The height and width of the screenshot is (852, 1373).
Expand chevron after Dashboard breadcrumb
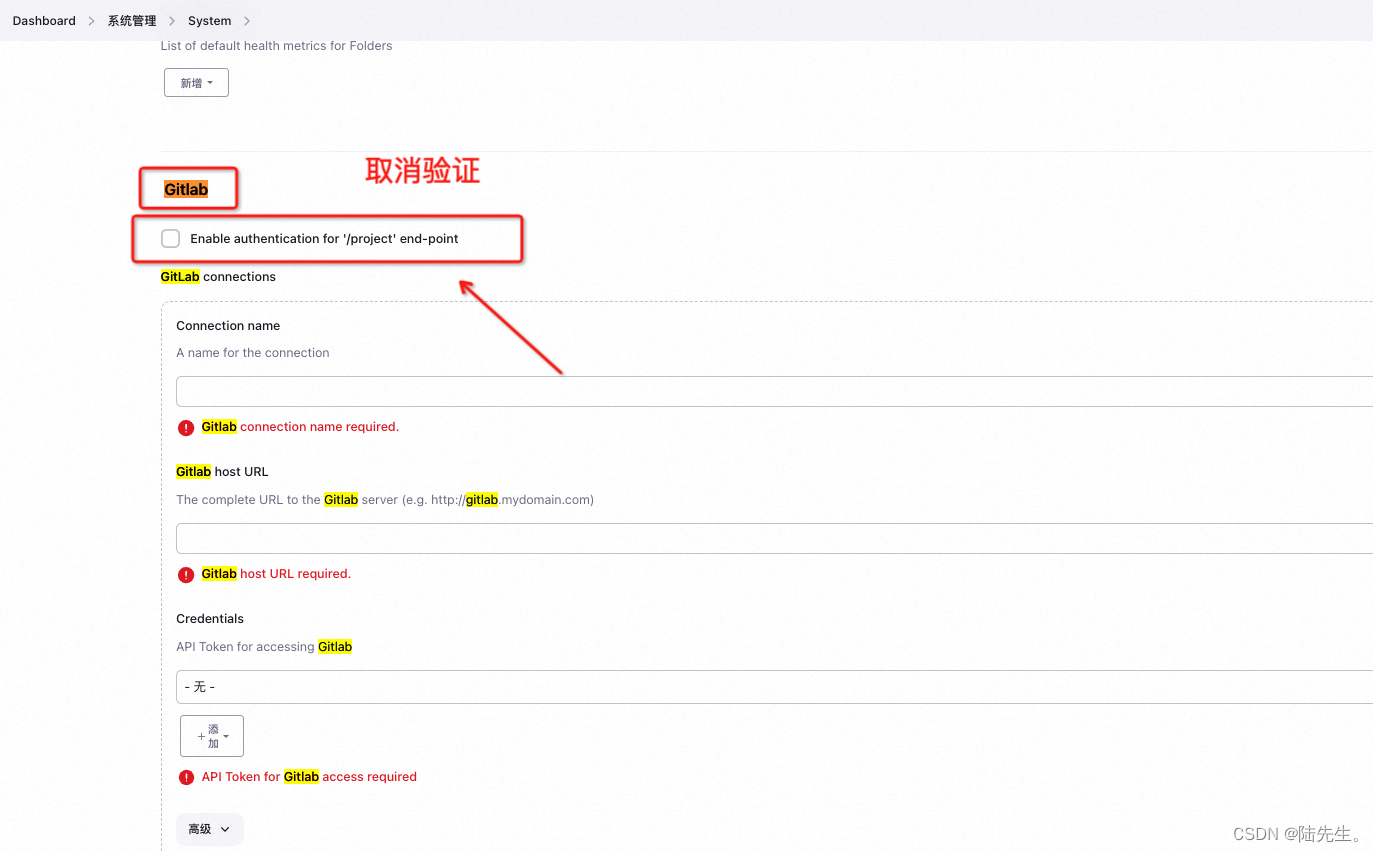tap(91, 21)
